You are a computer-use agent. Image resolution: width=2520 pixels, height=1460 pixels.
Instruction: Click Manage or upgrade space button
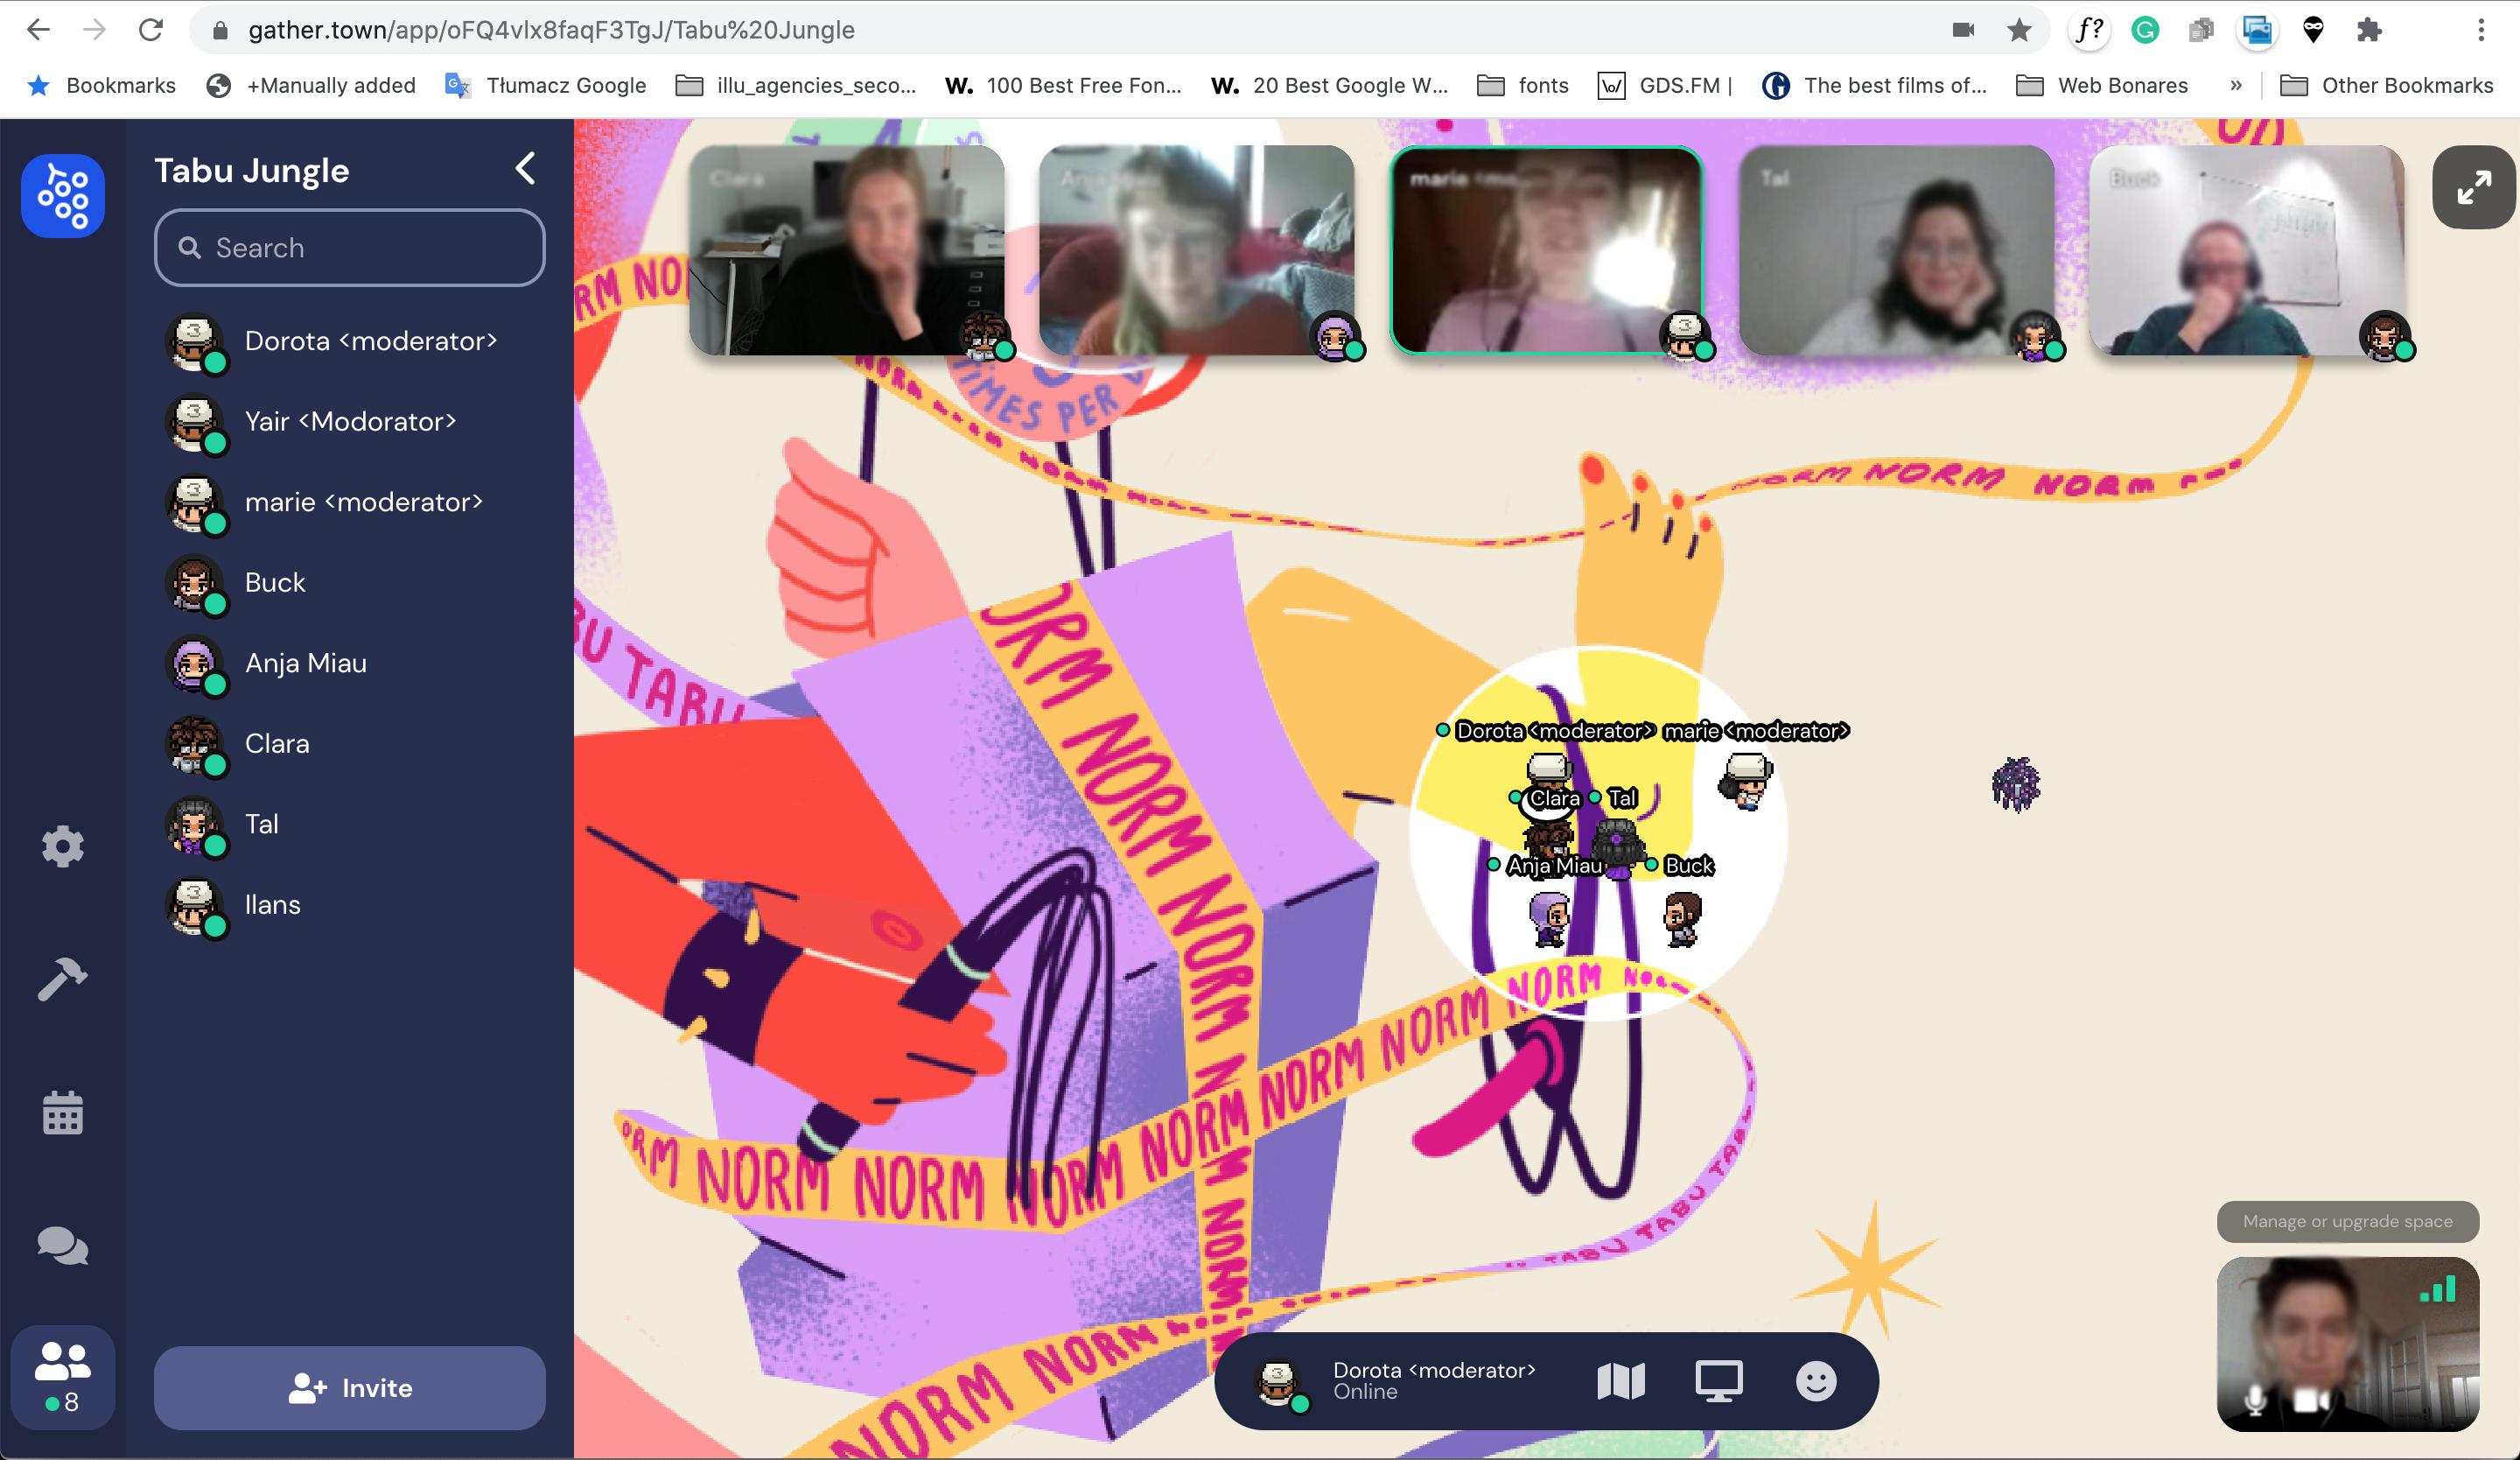pyautogui.click(x=2347, y=1221)
